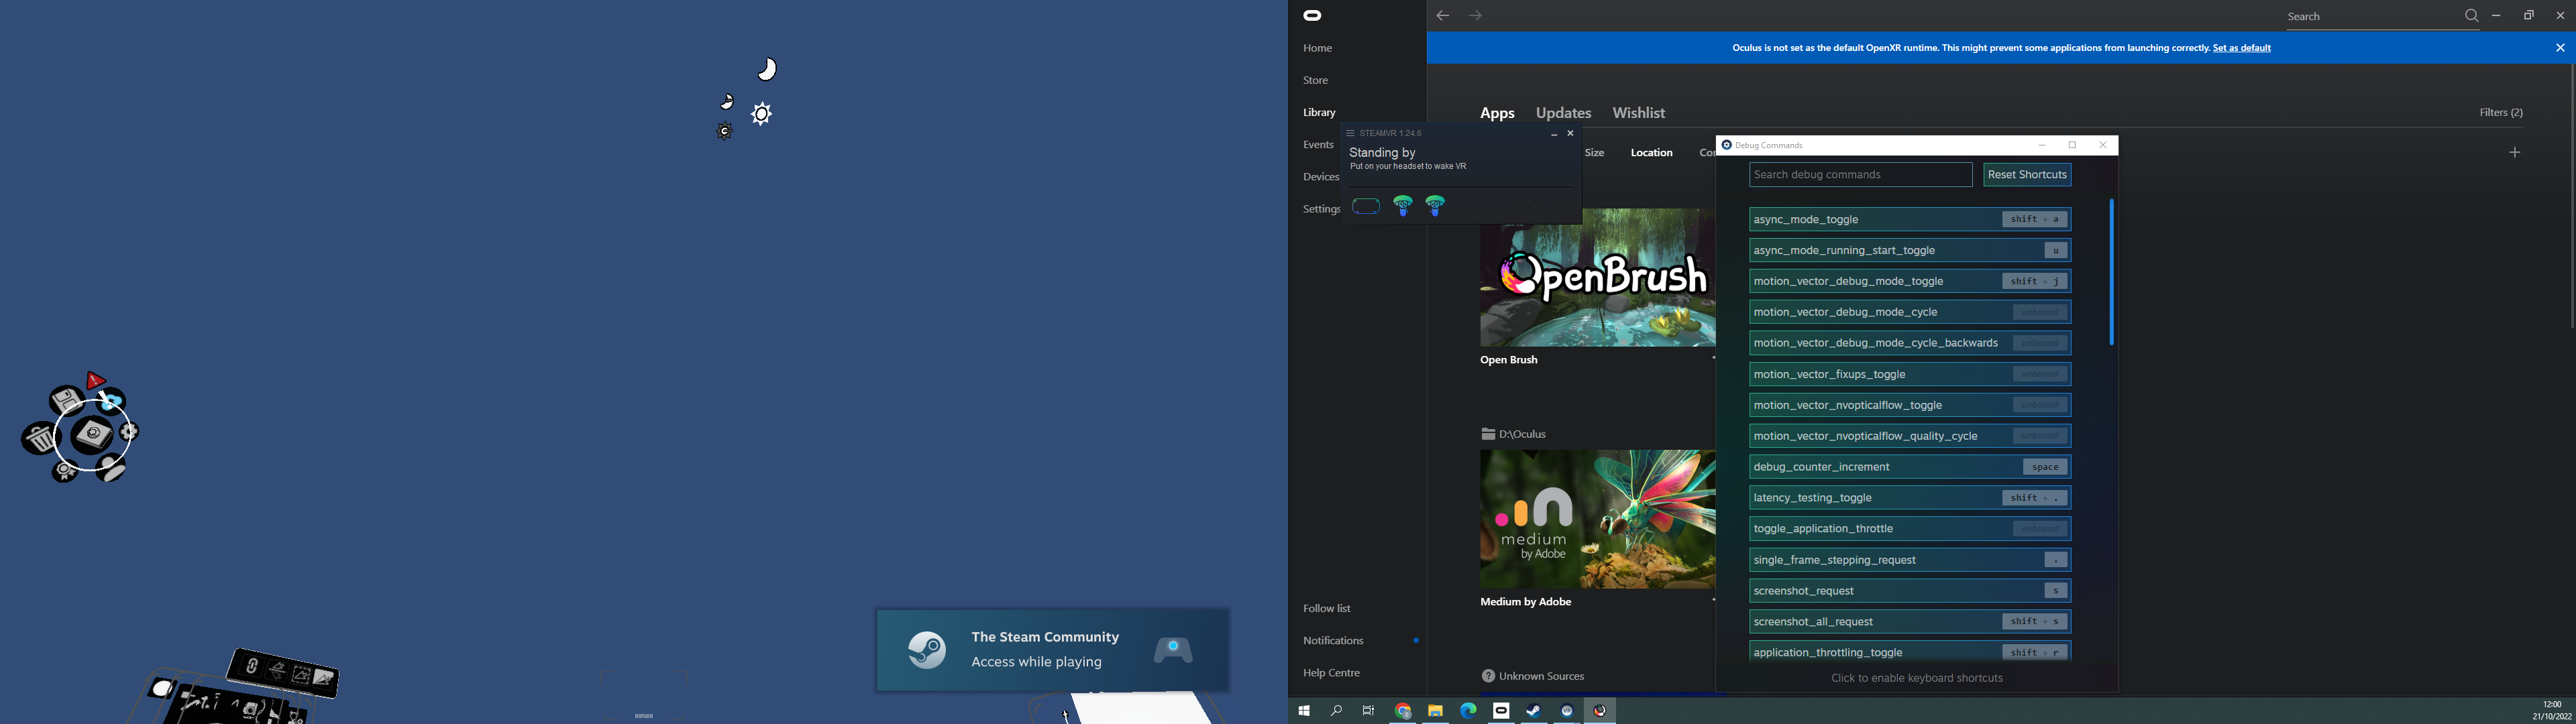Sort the library by the Location column
The width and height of the screenshot is (2576, 724).
tap(1651, 153)
